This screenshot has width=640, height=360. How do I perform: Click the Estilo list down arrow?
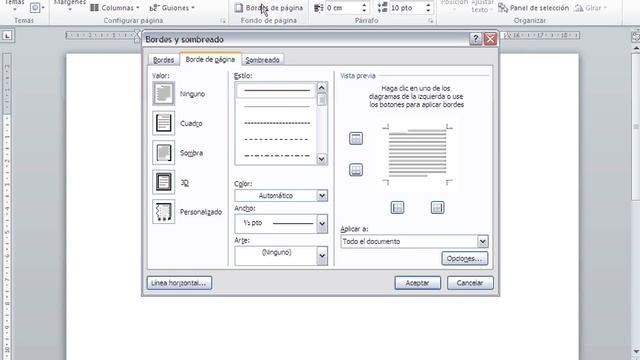point(322,159)
